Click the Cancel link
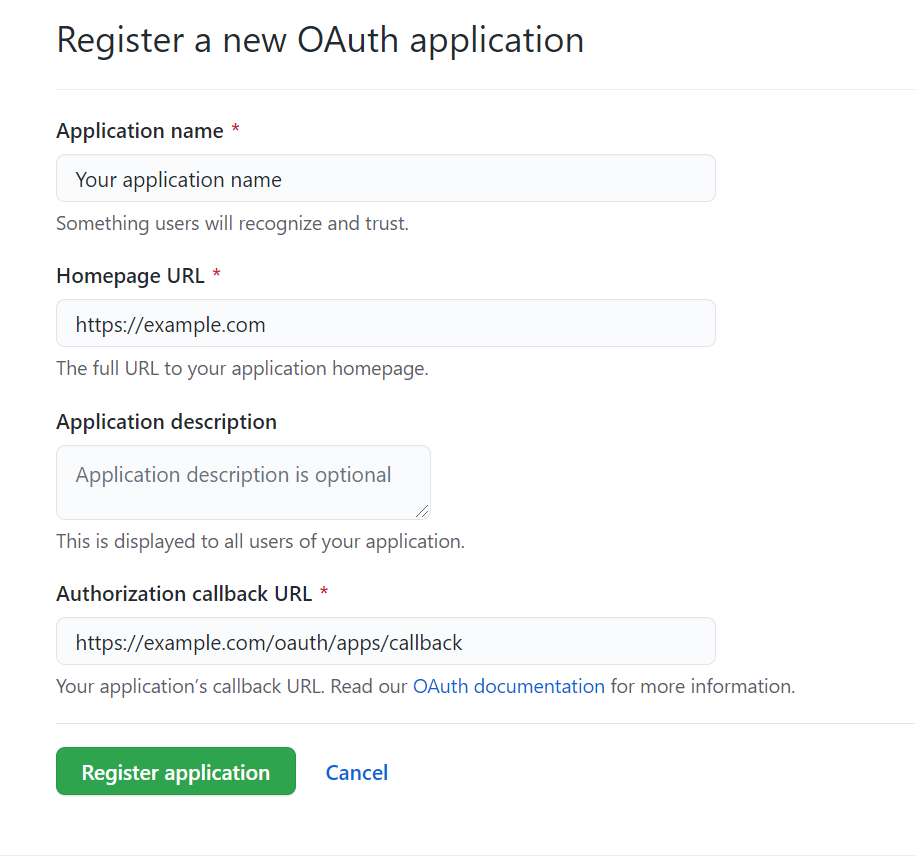 tap(356, 771)
